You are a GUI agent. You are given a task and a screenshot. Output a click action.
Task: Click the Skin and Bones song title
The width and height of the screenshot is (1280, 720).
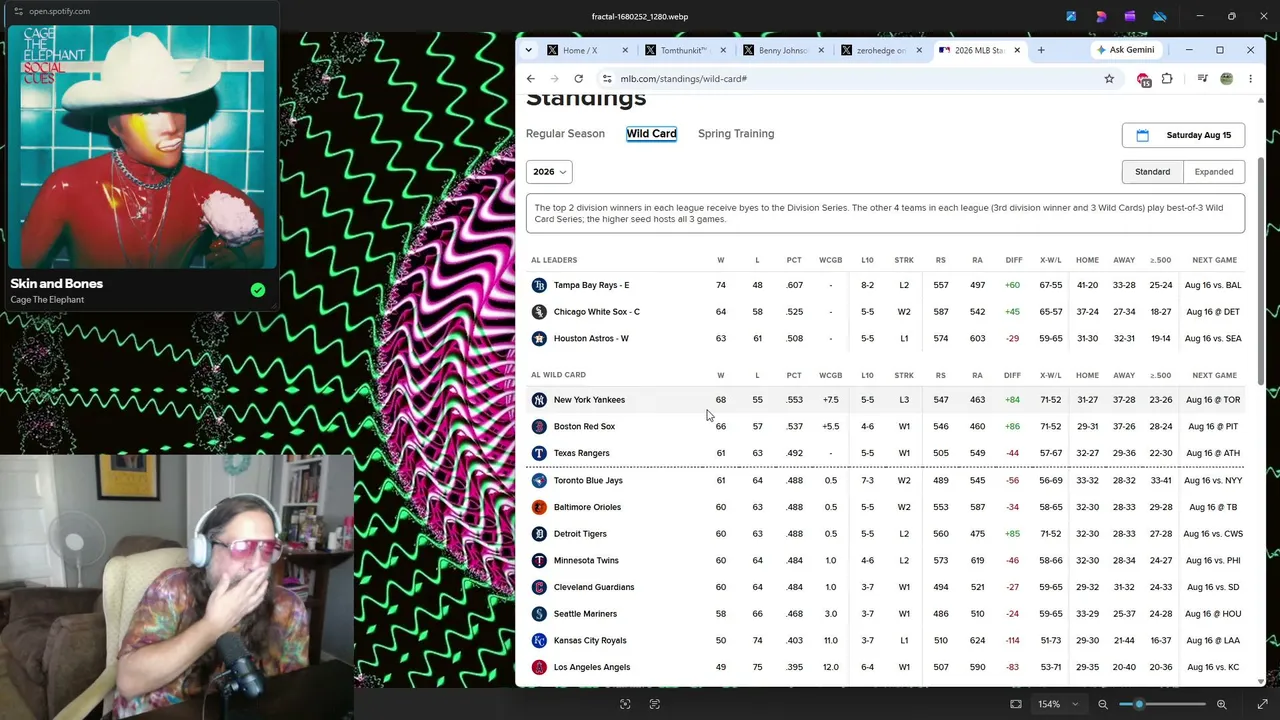tap(57, 284)
